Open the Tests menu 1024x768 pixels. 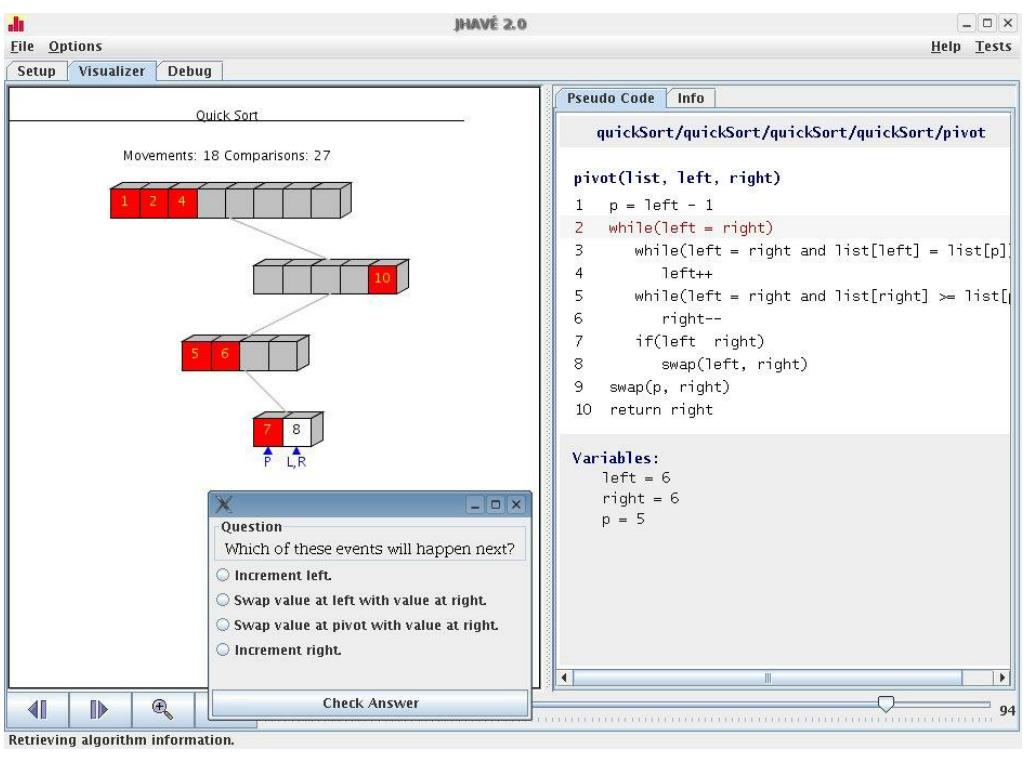coord(993,46)
